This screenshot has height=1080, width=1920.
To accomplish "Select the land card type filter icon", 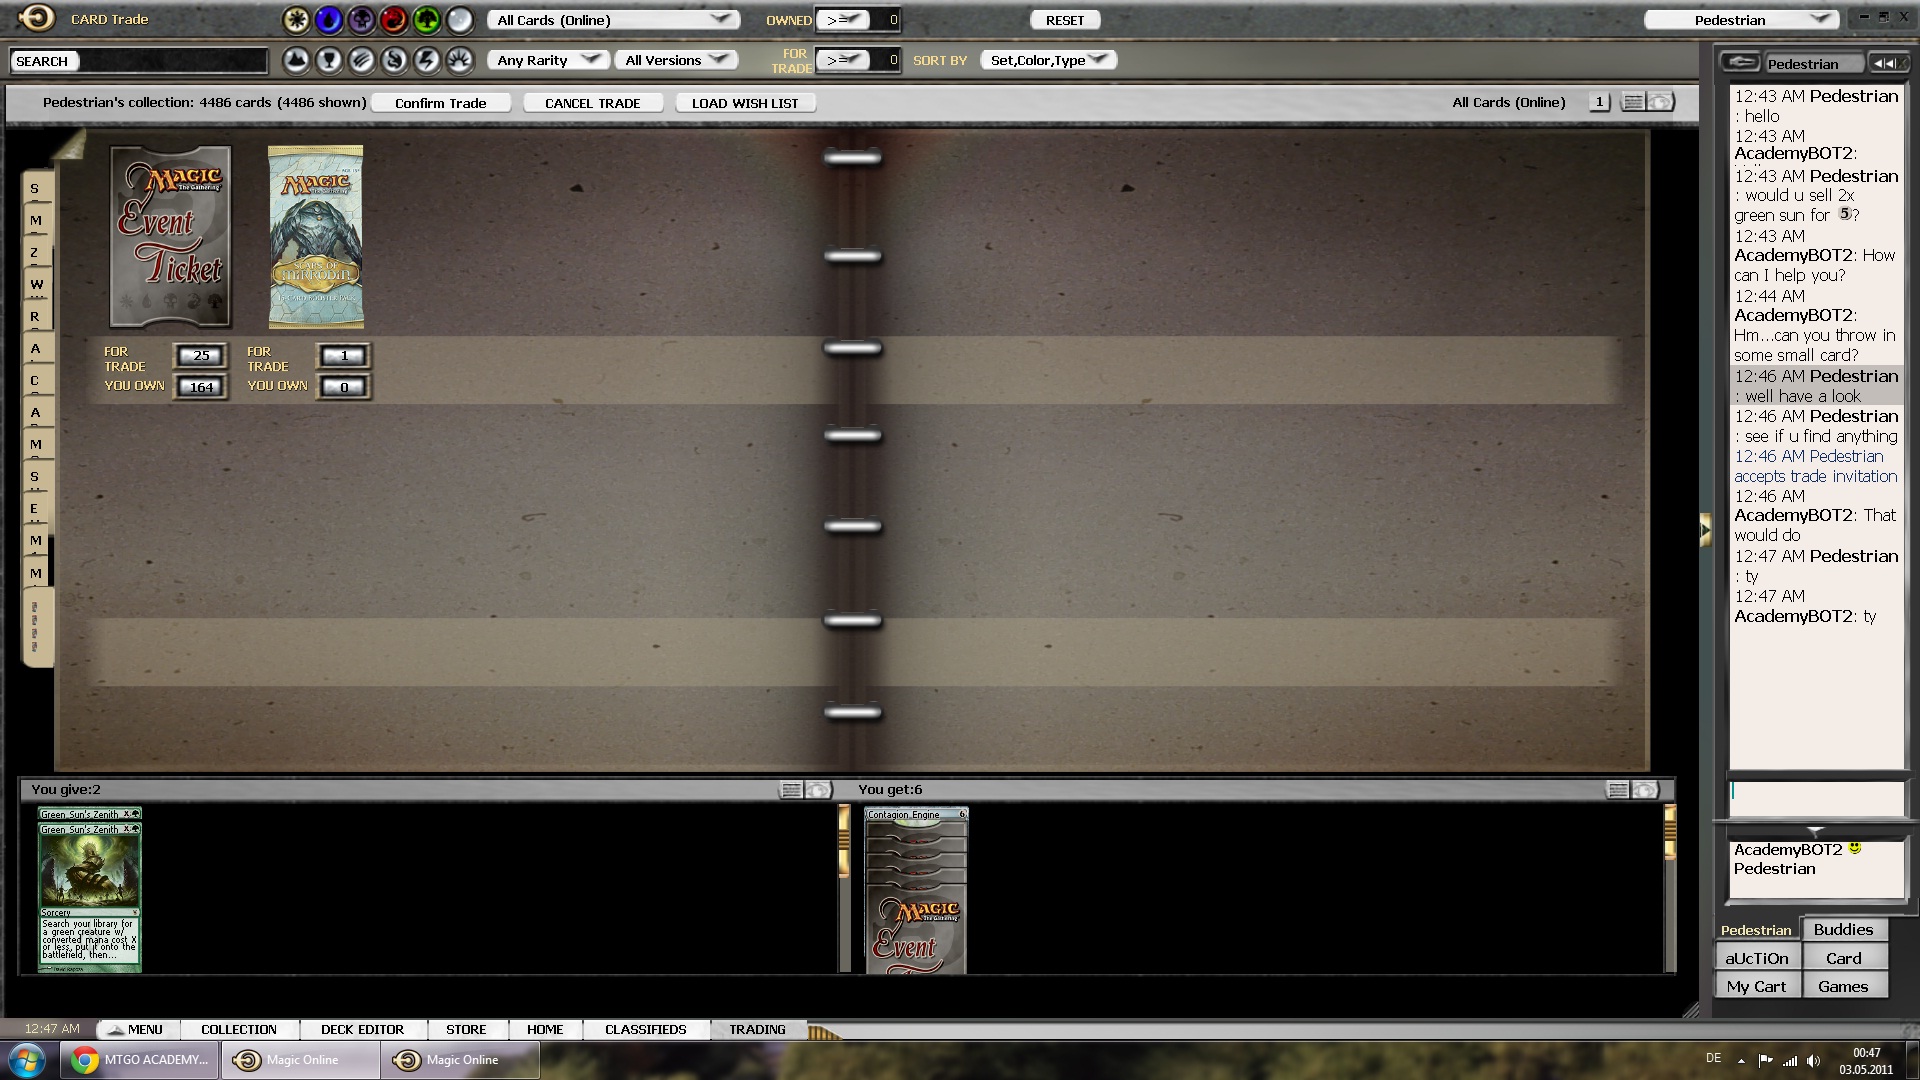I will click(296, 60).
